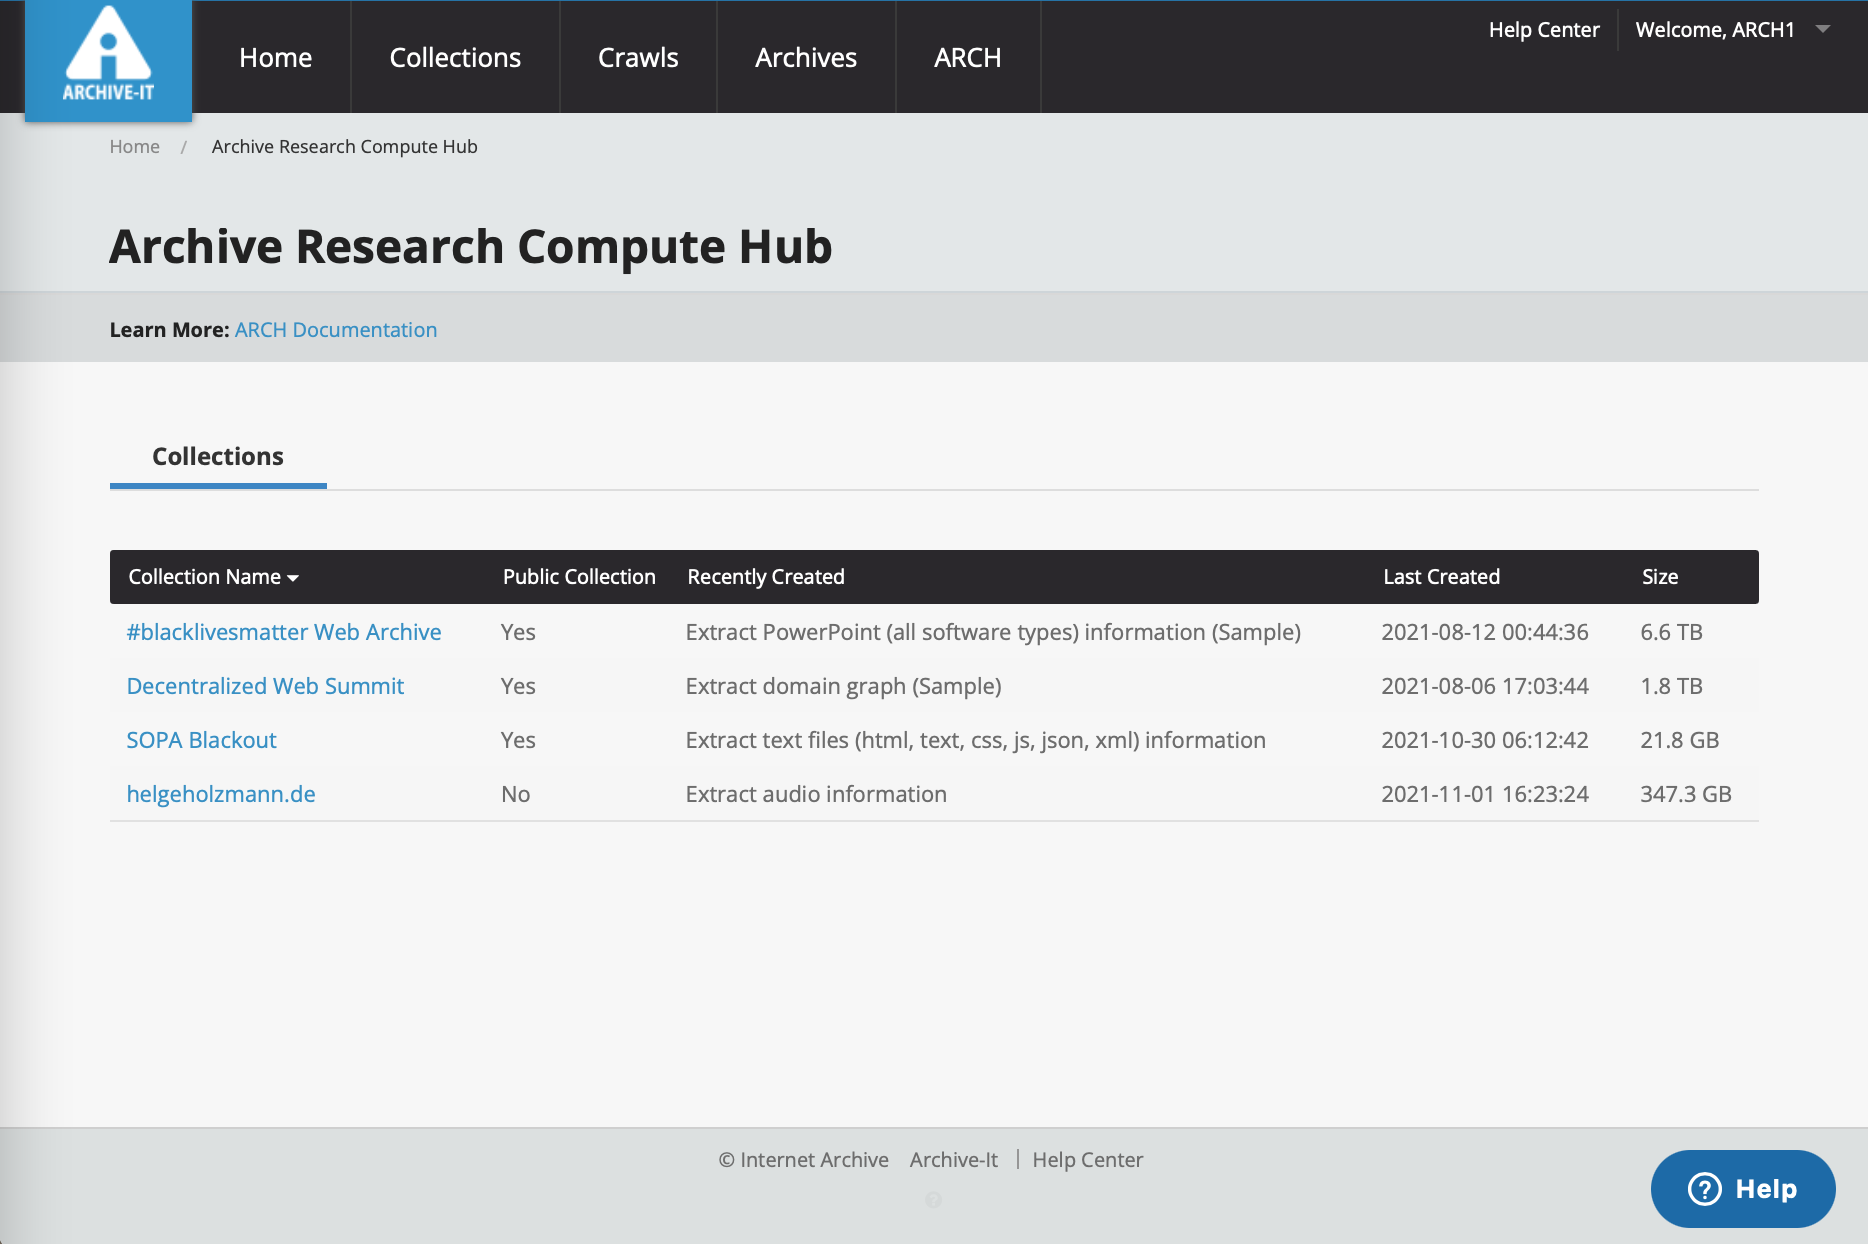Viewport: 1868px width, 1244px height.
Task: Click the Last Created column header
Action: click(x=1441, y=577)
